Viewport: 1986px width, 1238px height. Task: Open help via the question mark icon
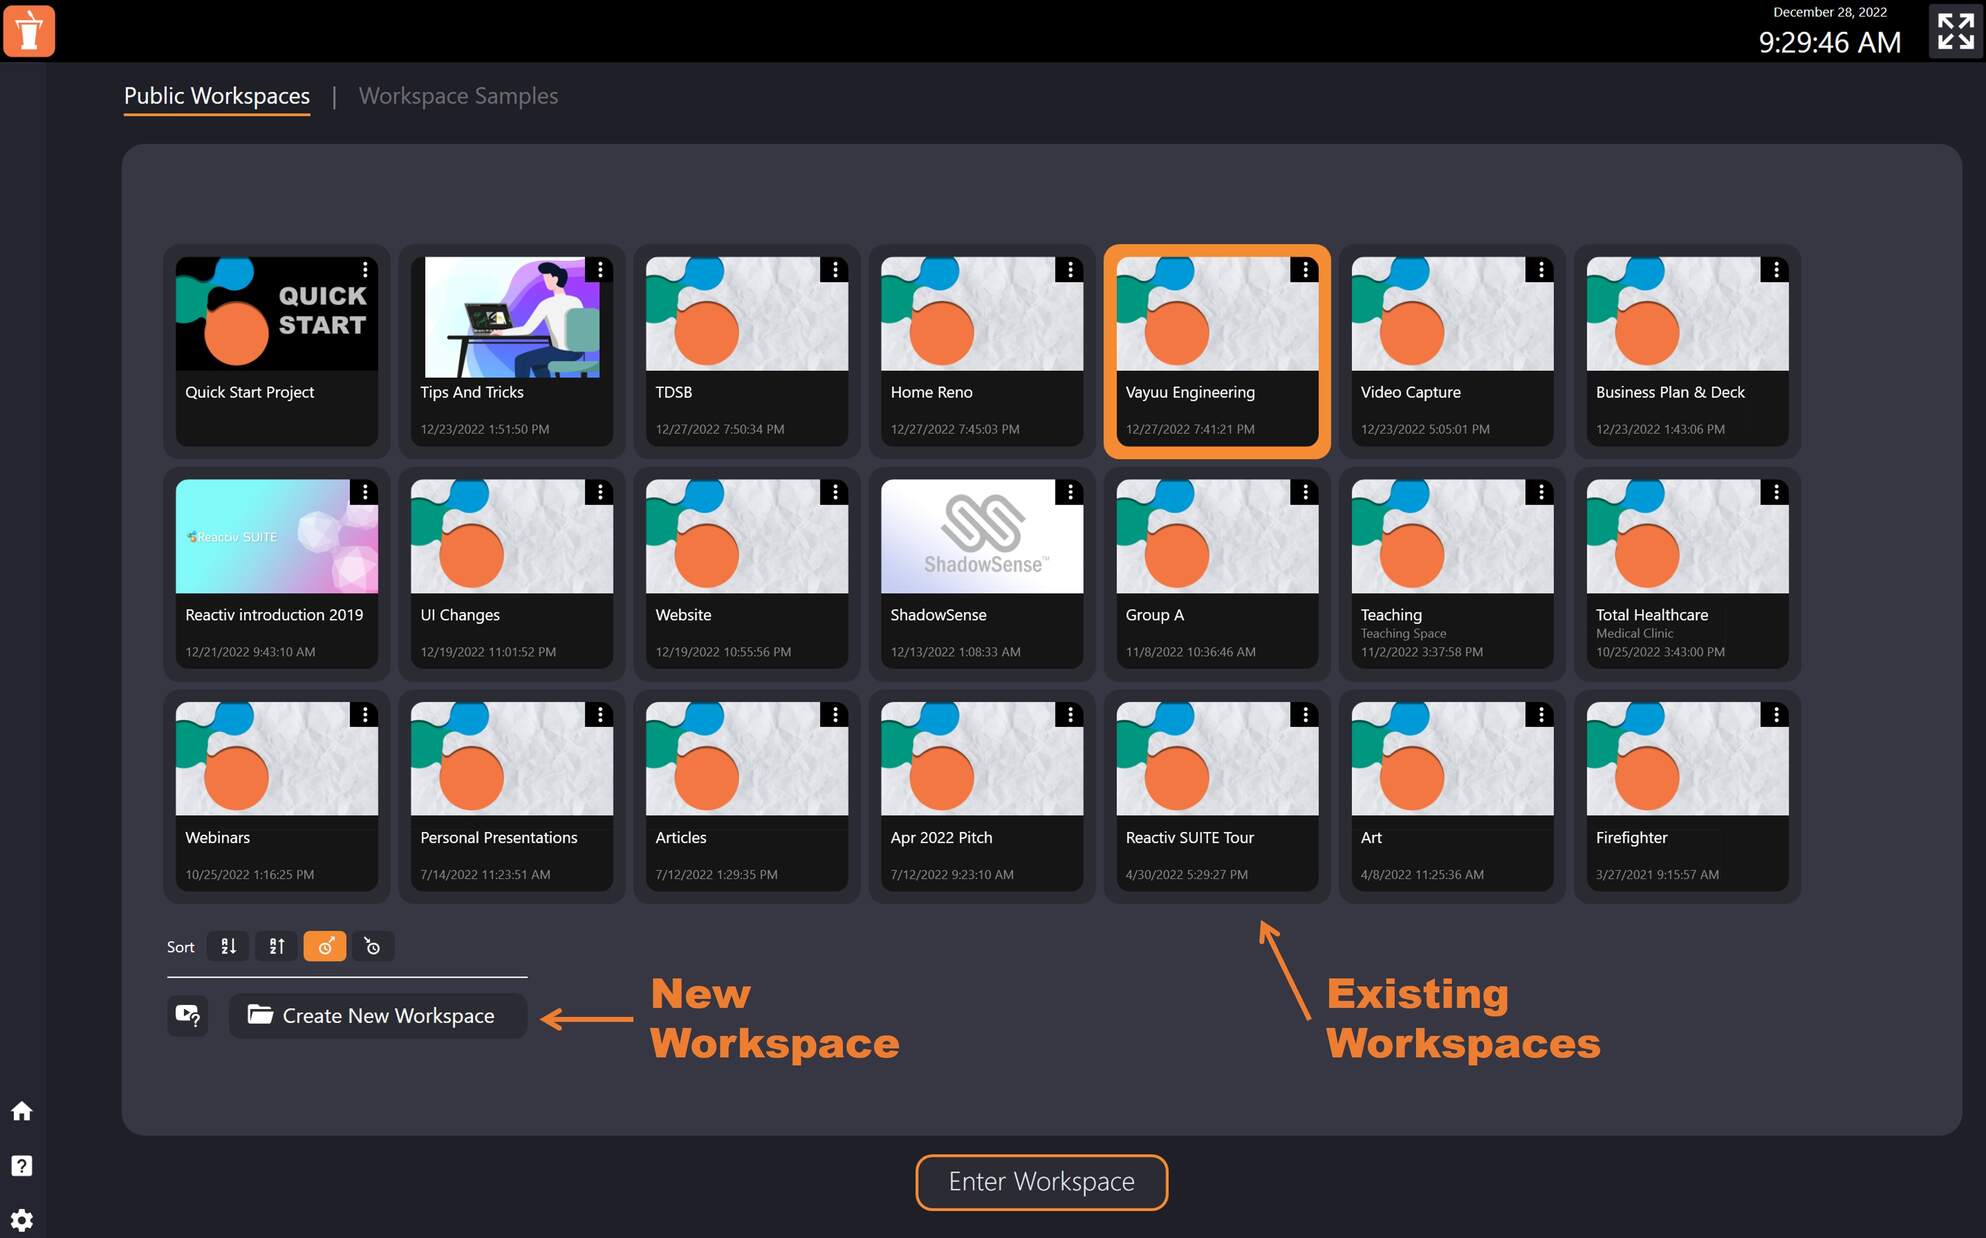click(x=21, y=1165)
